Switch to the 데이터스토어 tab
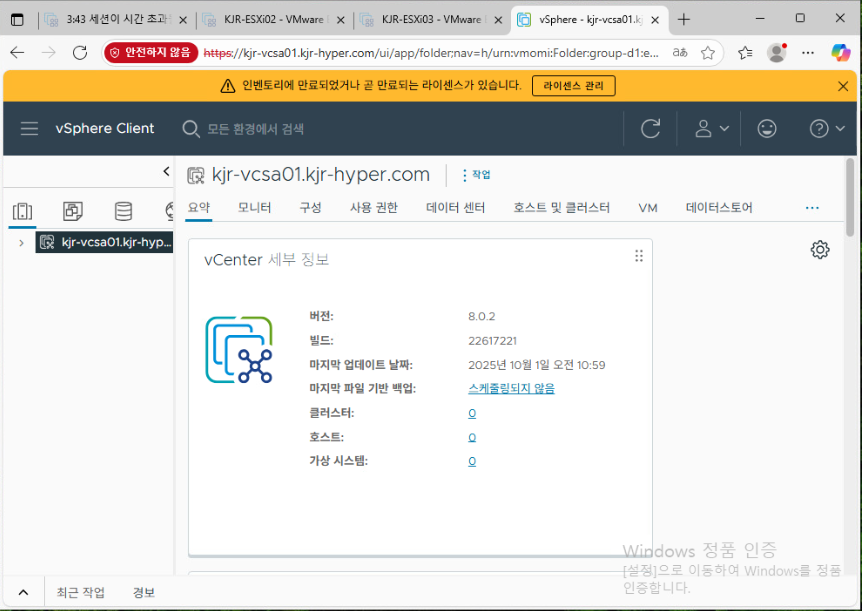This screenshot has width=862, height=611. 719,208
